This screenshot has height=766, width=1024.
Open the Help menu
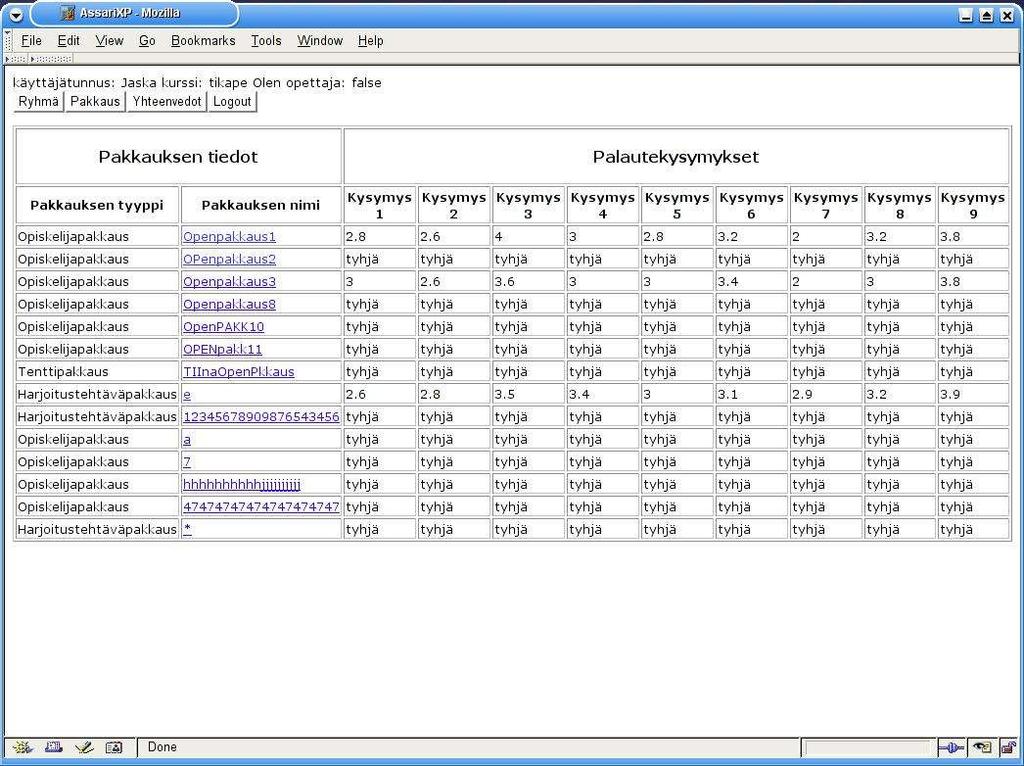370,40
